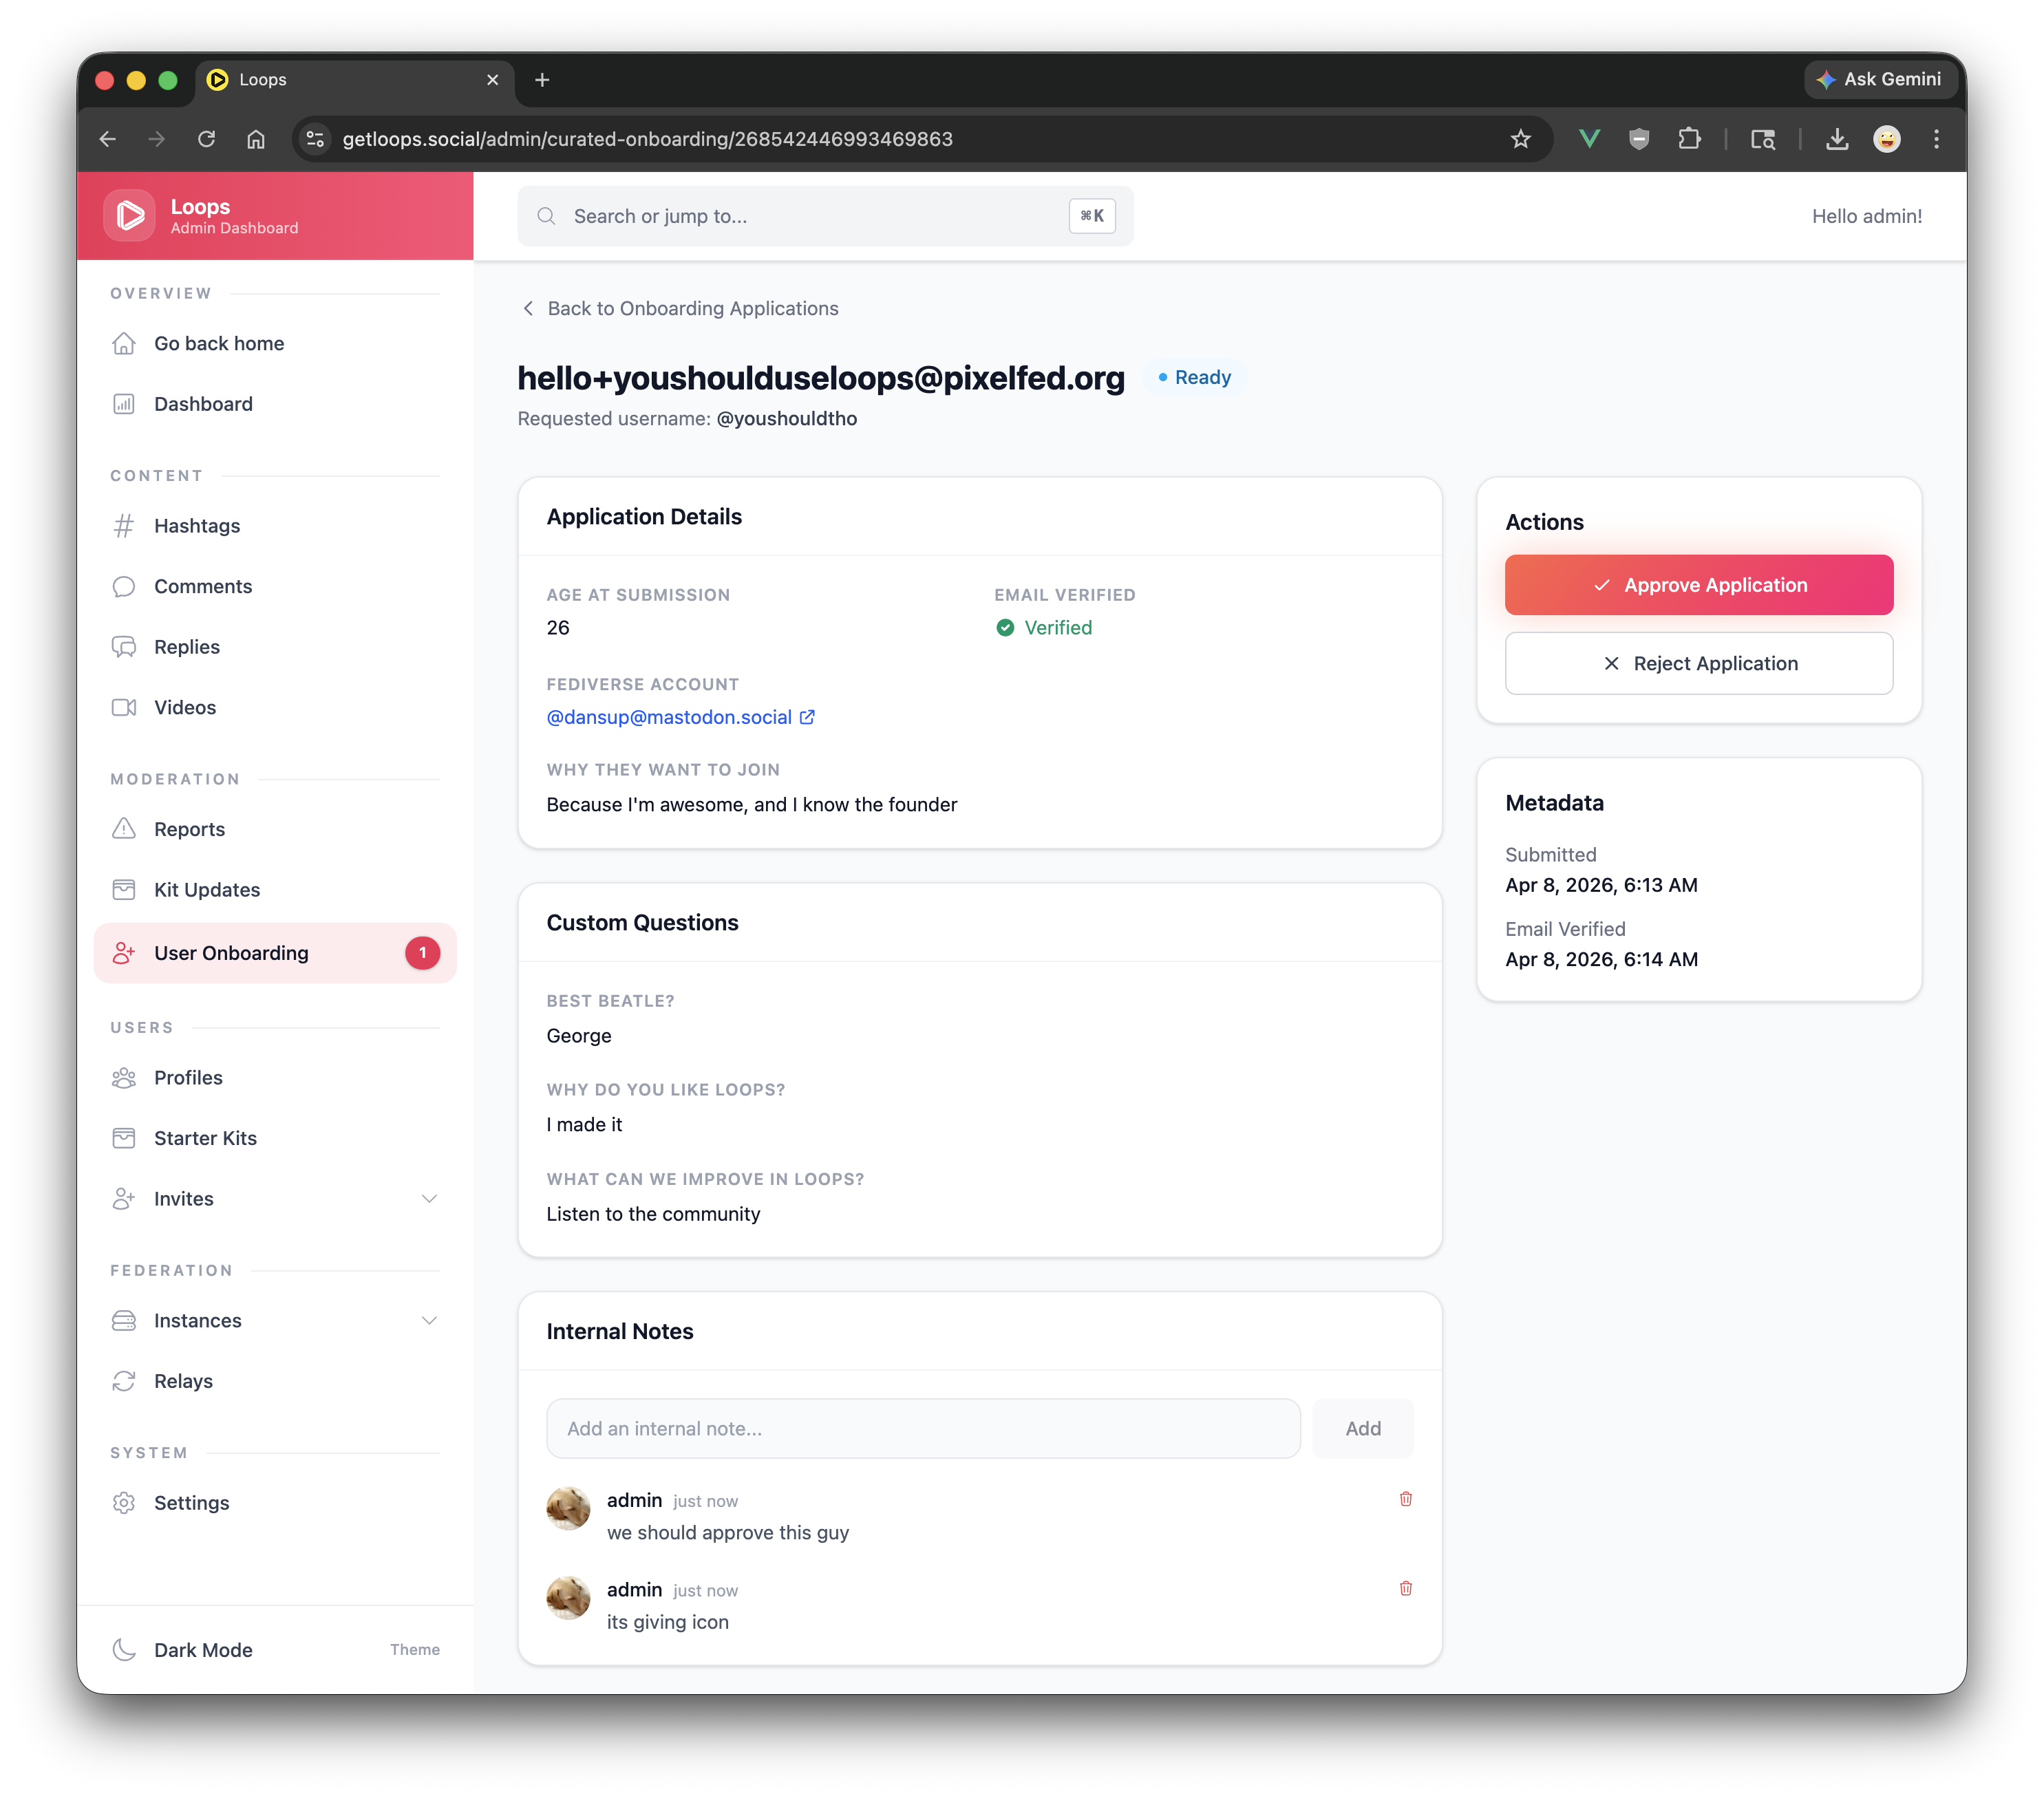Expand the Instances submenu chevron
Screen dimensions: 2044x1796
pyautogui.click(x=429, y=1321)
